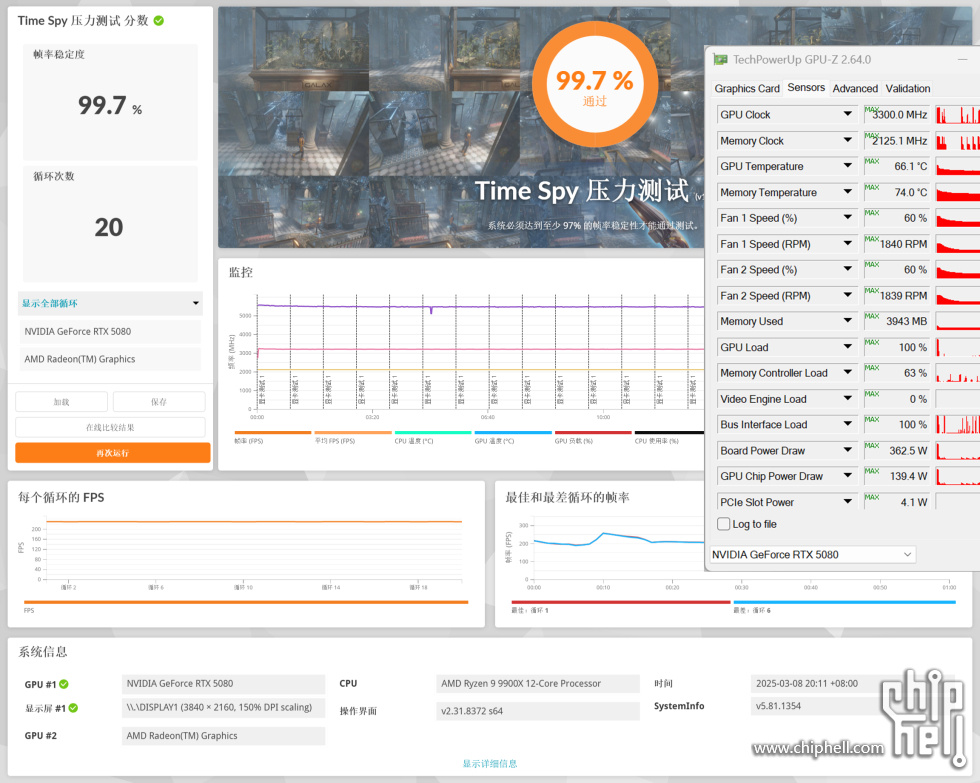Open the Fan 1 Speed (RPM) dropdown
The width and height of the screenshot is (980, 783).
click(x=848, y=244)
